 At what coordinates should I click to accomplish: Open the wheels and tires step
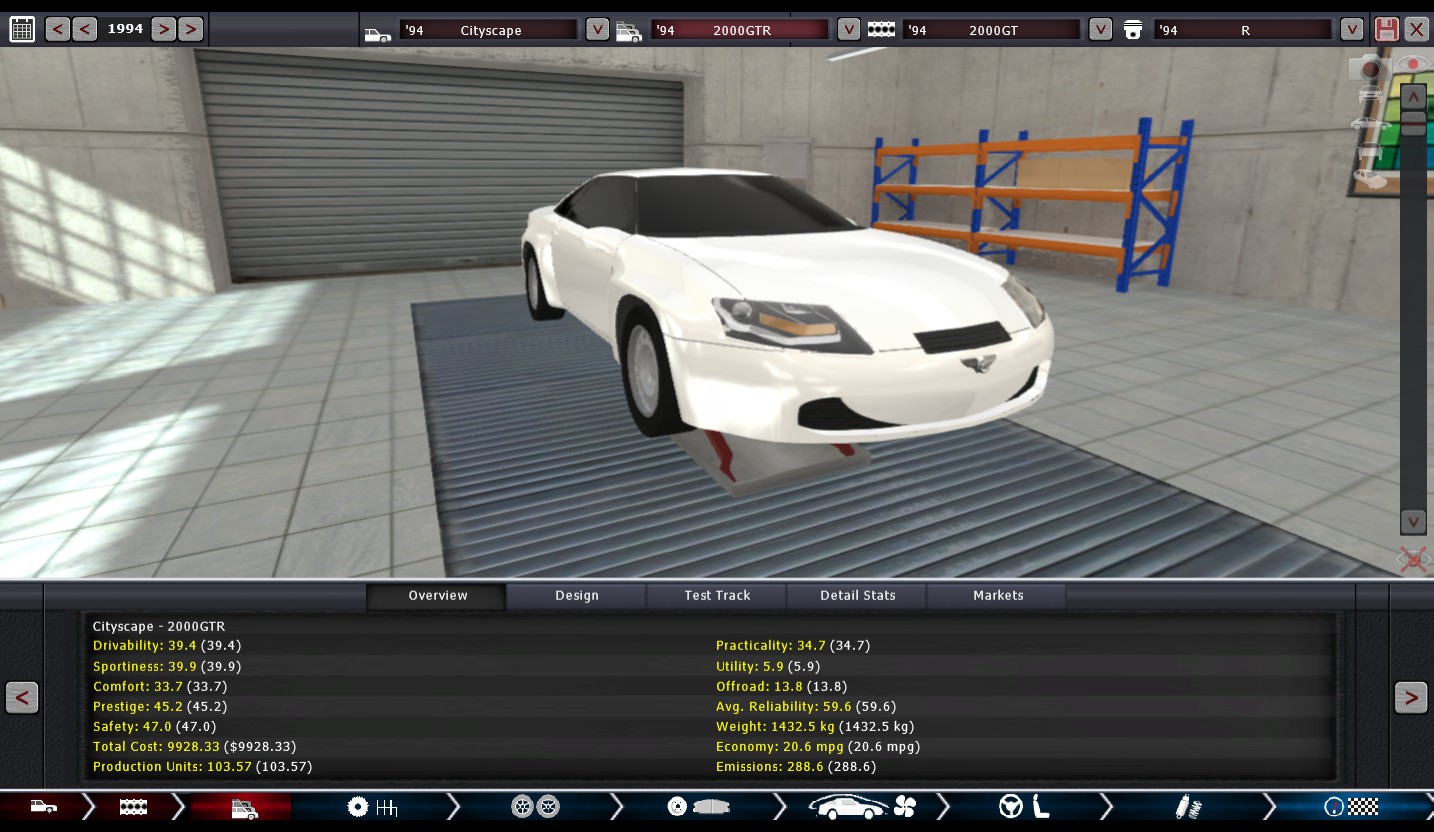click(535, 807)
